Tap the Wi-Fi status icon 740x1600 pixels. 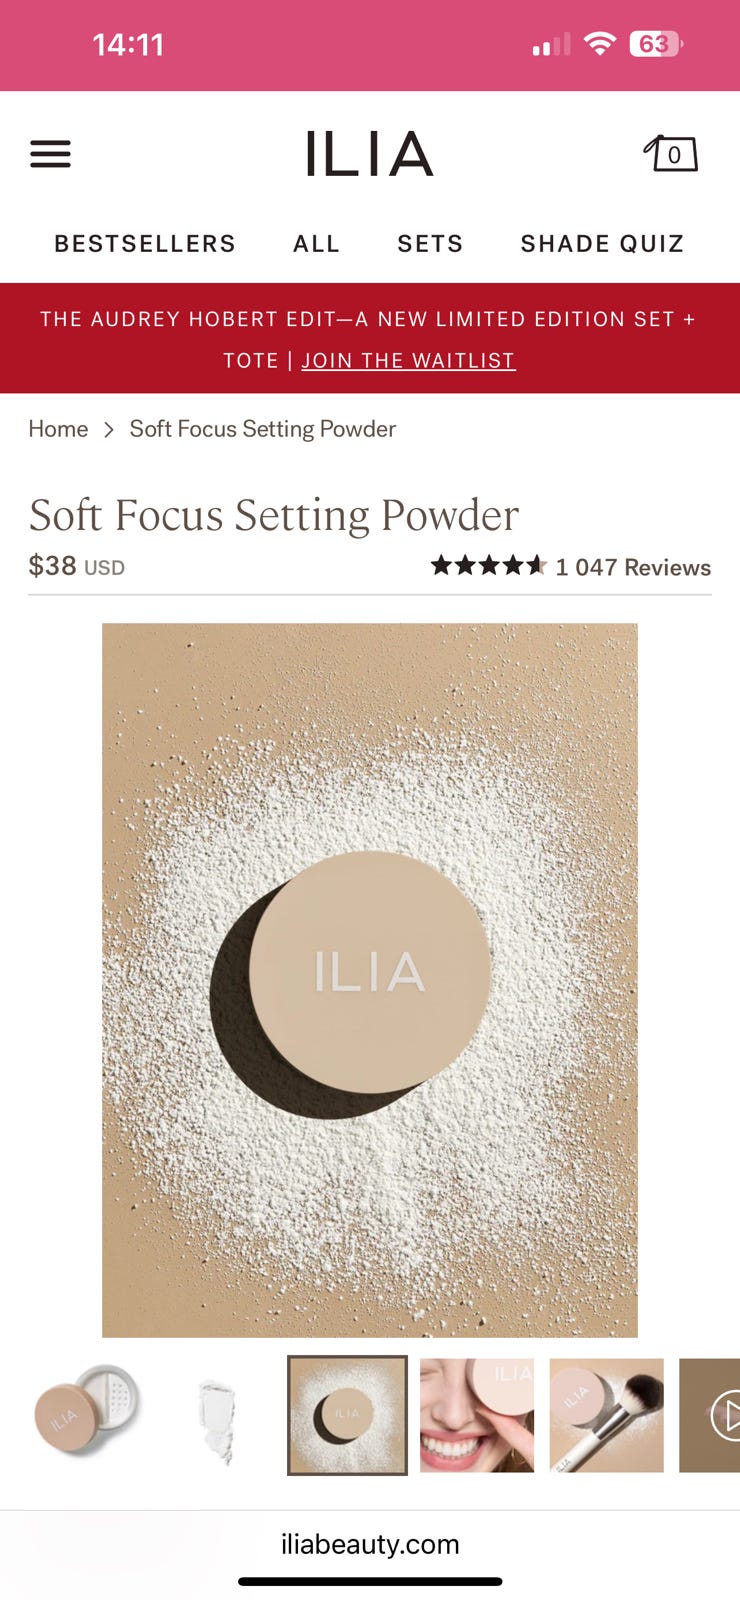599,44
